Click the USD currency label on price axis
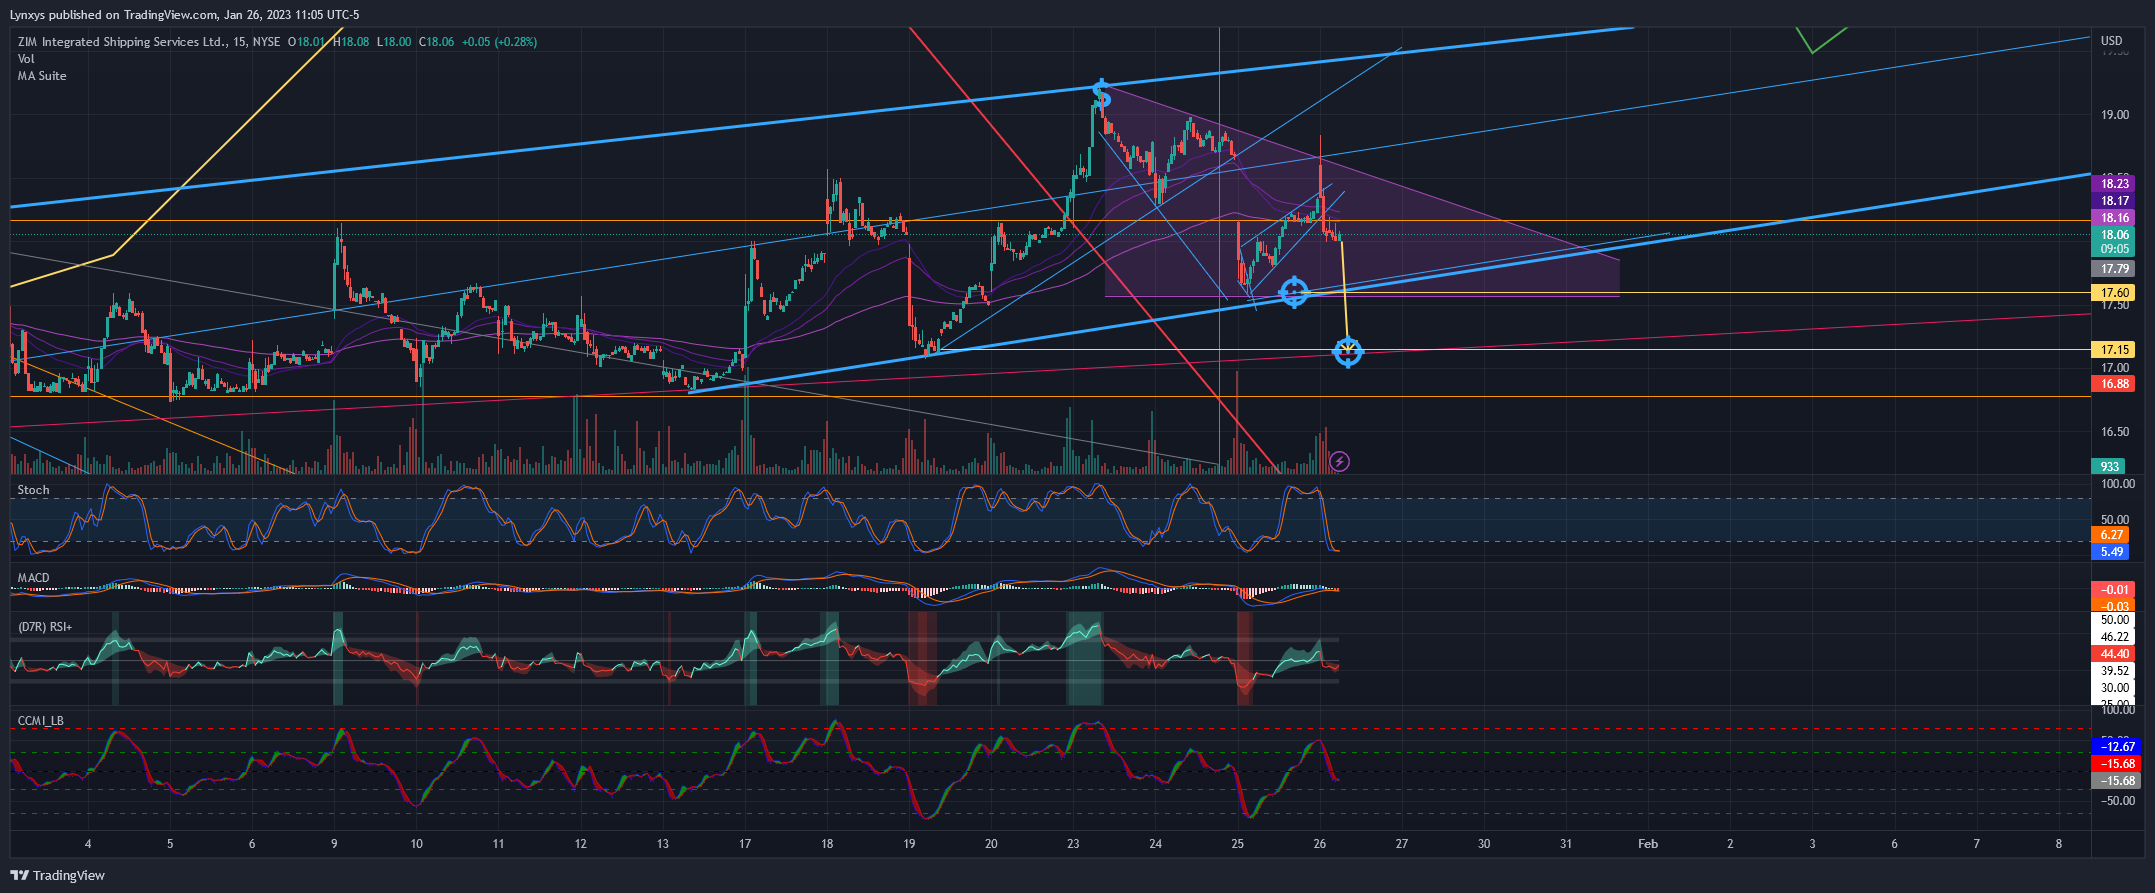 (2111, 41)
